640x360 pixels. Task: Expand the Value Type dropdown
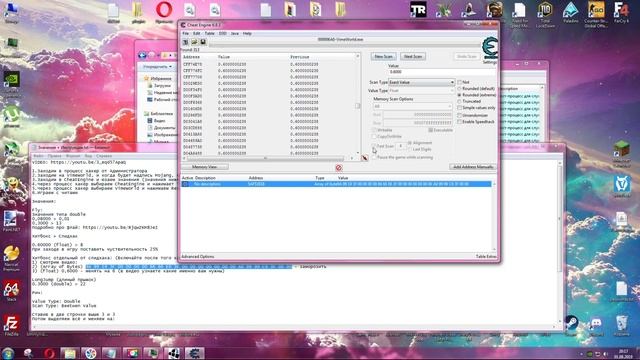pyautogui.click(x=421, y=91)
